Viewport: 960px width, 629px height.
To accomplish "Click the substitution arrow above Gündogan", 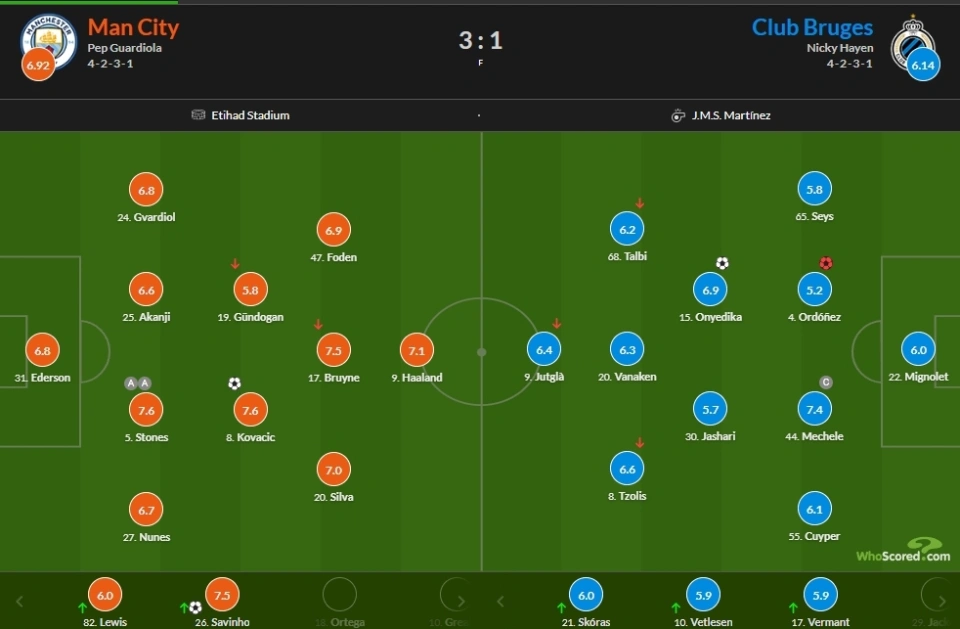I will [235, 264].
